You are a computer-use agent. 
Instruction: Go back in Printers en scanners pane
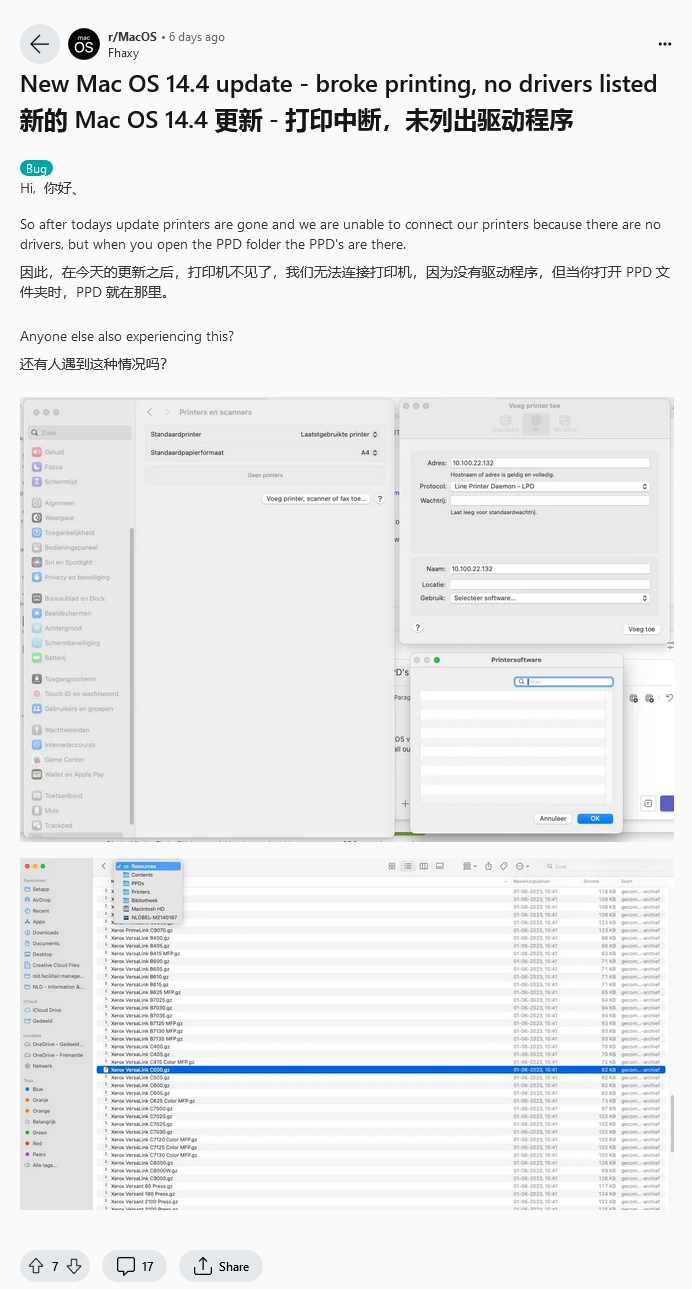point(149,412)
